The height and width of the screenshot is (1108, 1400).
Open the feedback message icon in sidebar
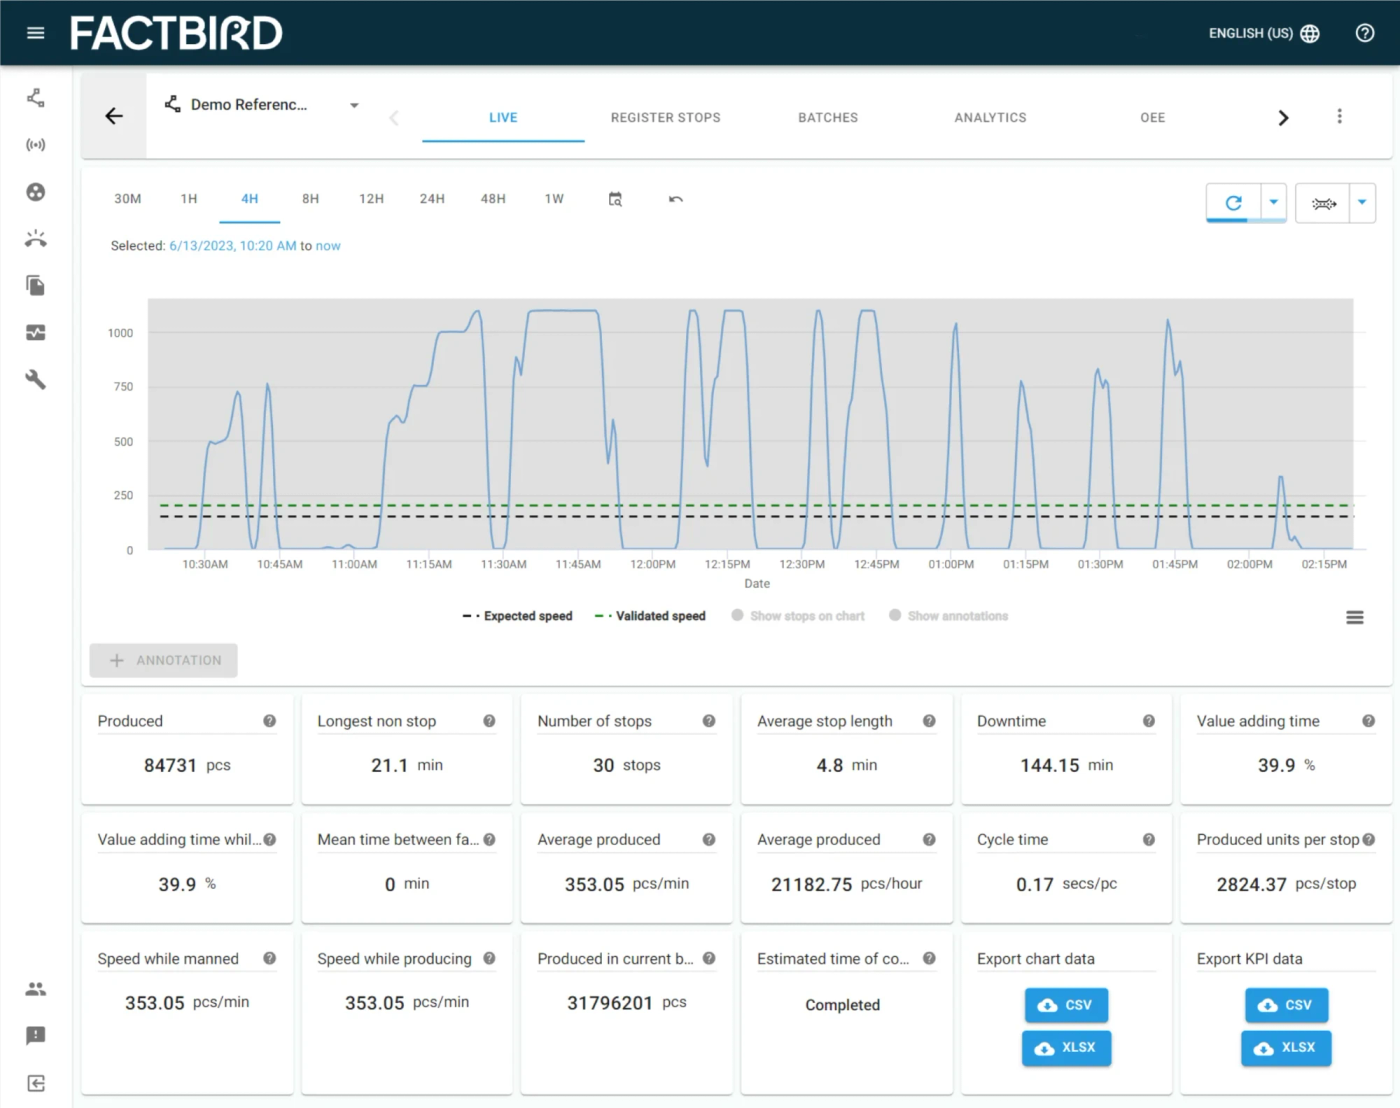pyautogui.click(x=36, y=1036)
